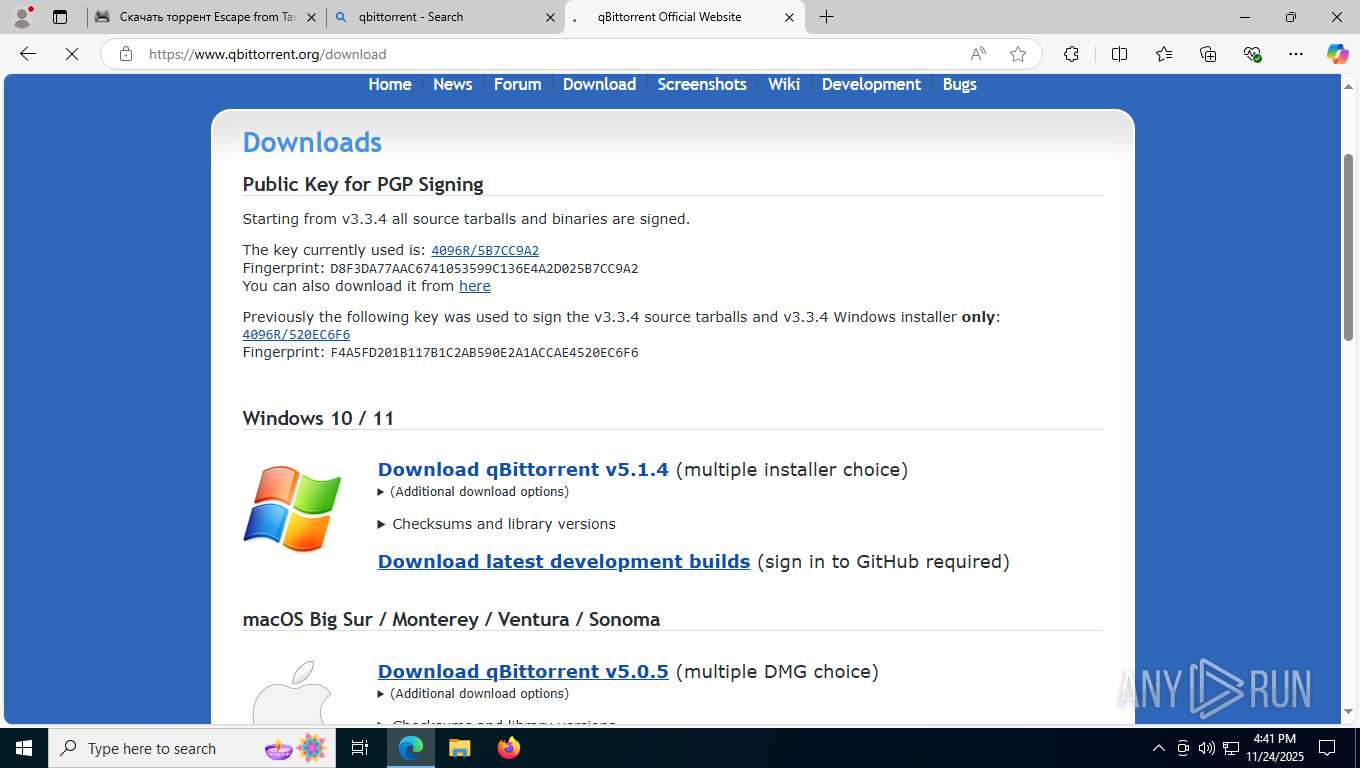Close the qBittorrent Official Website tab
This screenshot has width=1360, height=768.
[789, 17]
